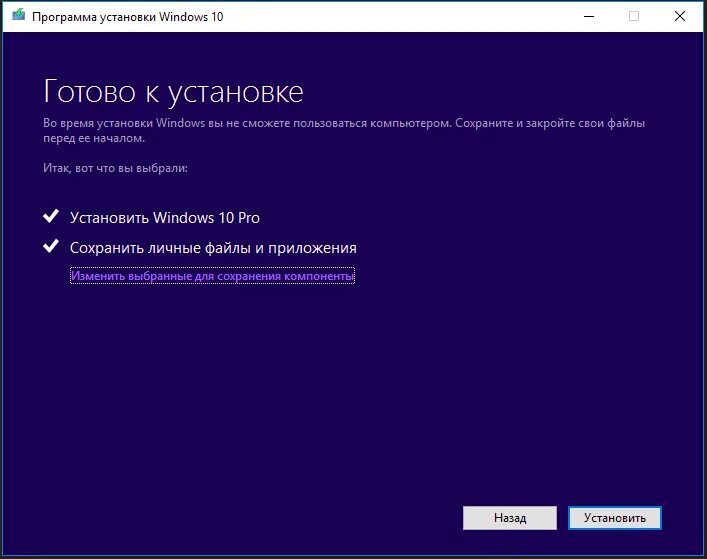
Task: Click text Итак, вот что вы выбрали:
Action: click(115, 168)
